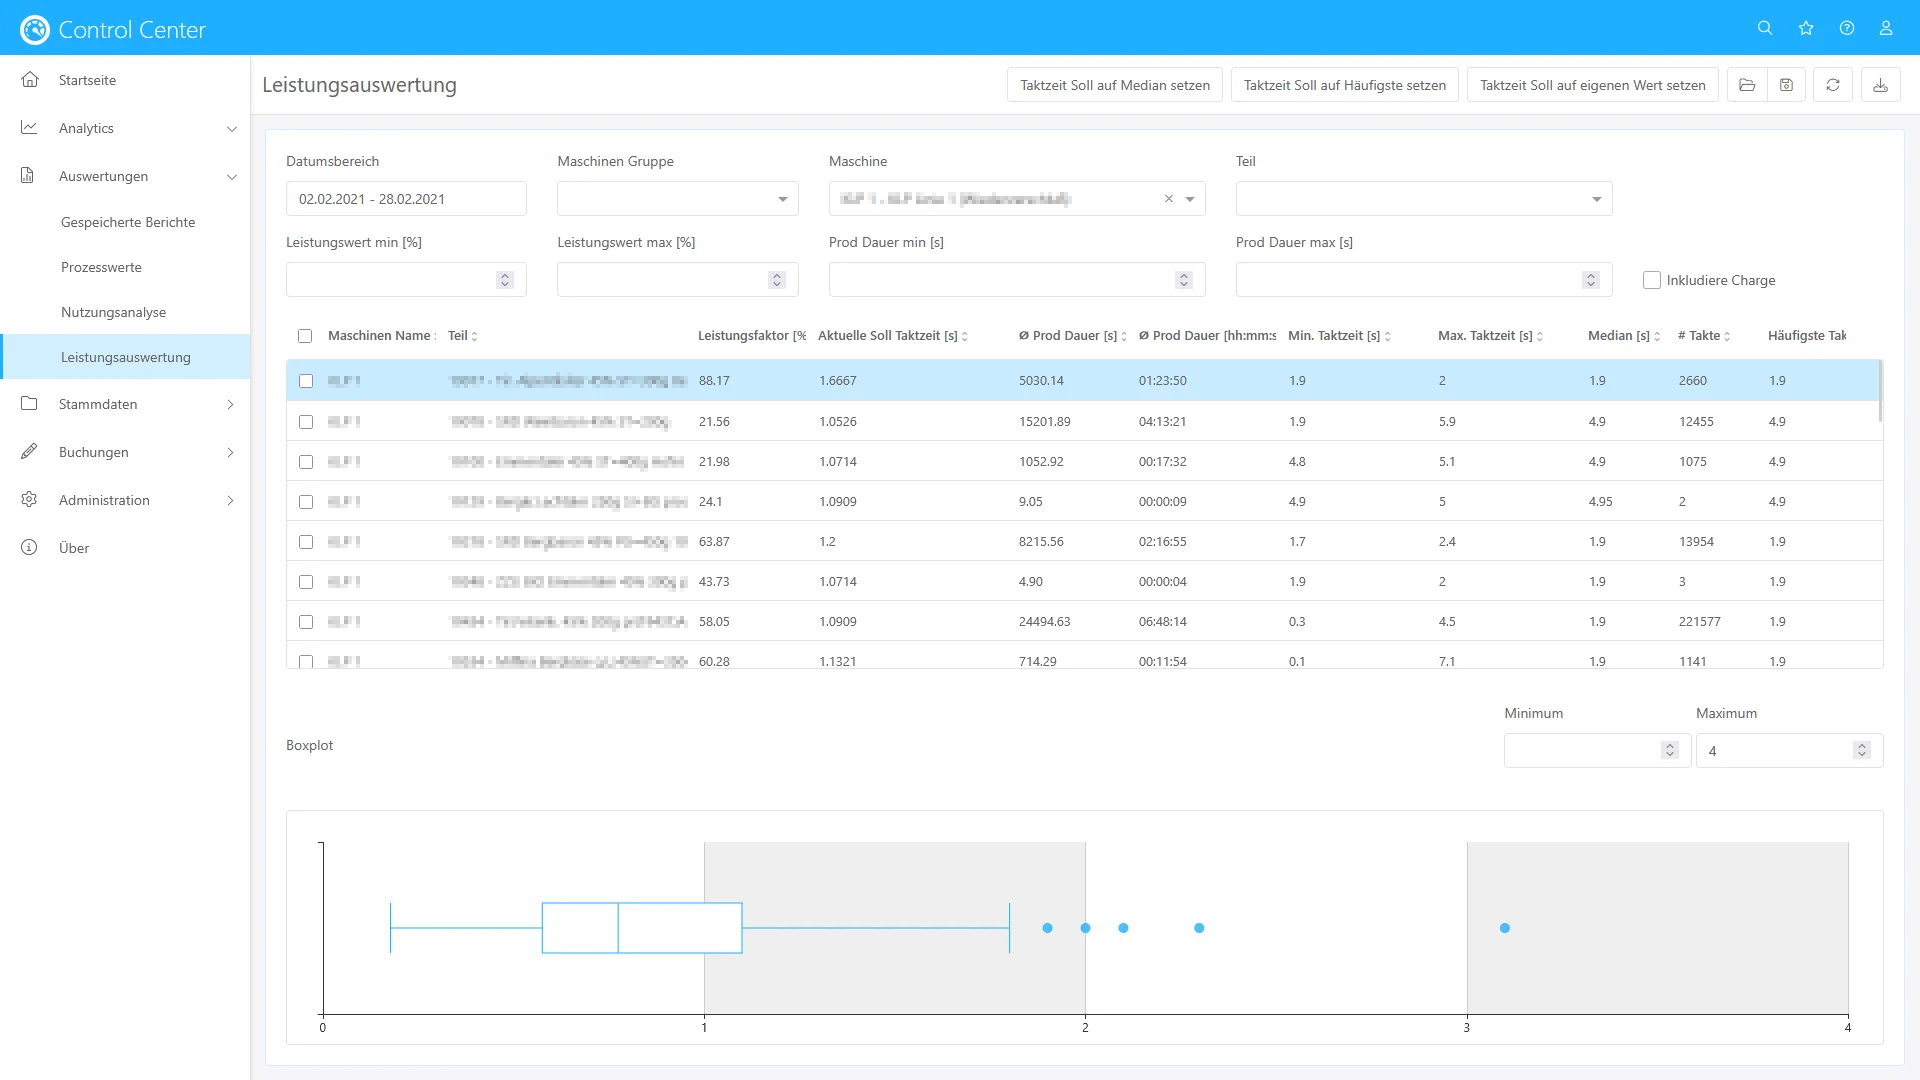The image size is (1920, 1080).
Task: Click the open folder report icon
Action: point(1747,85)
